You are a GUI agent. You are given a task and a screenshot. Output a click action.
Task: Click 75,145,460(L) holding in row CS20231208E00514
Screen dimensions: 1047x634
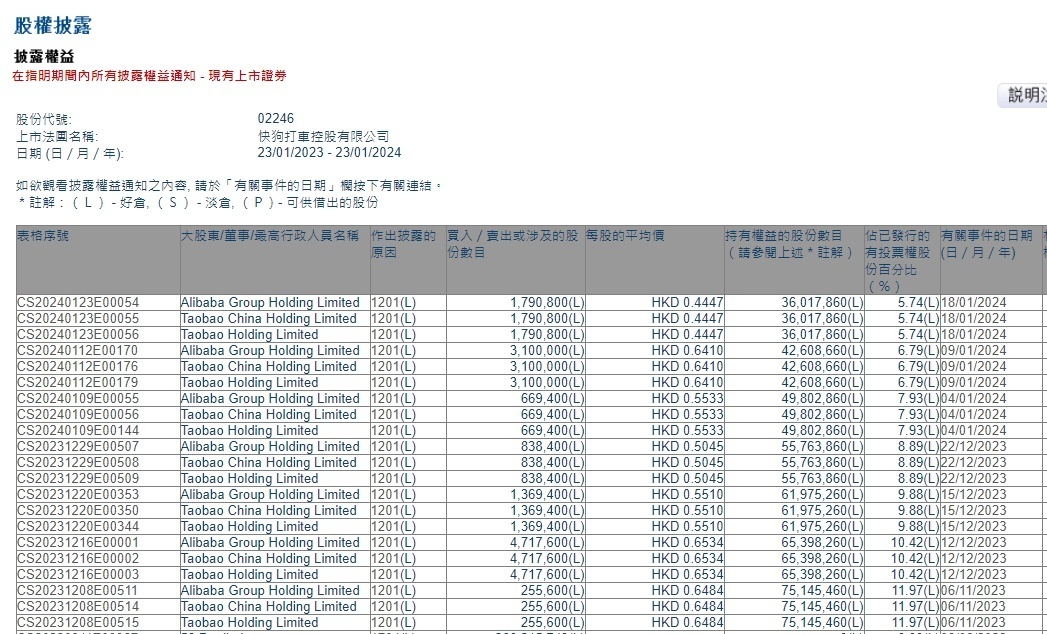822,607
